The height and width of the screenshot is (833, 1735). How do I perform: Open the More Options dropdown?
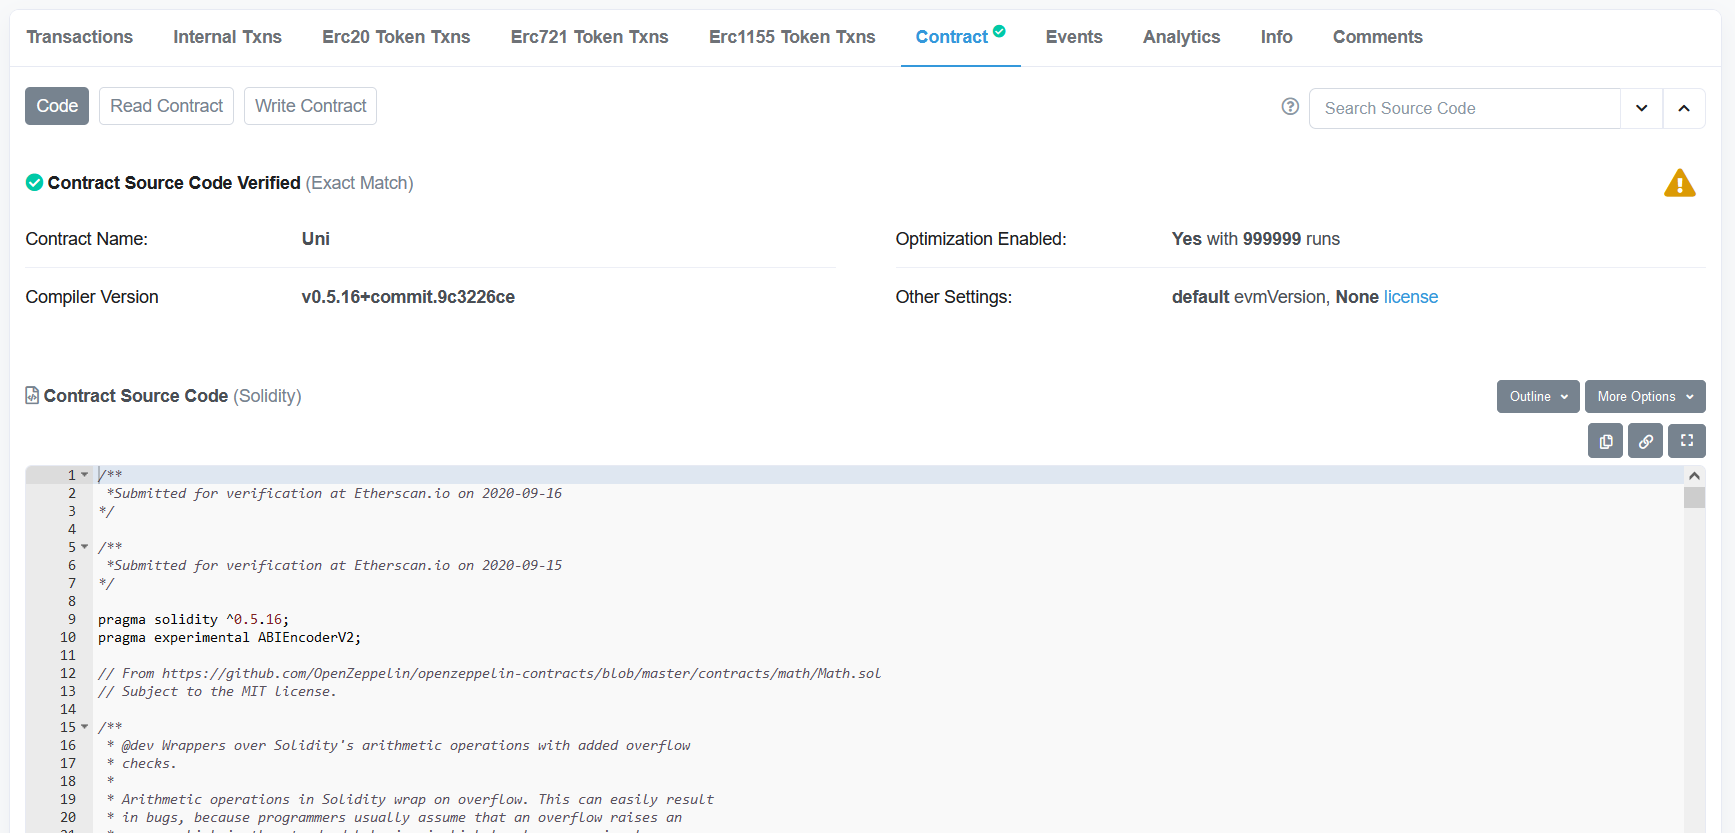point(1644,397)
